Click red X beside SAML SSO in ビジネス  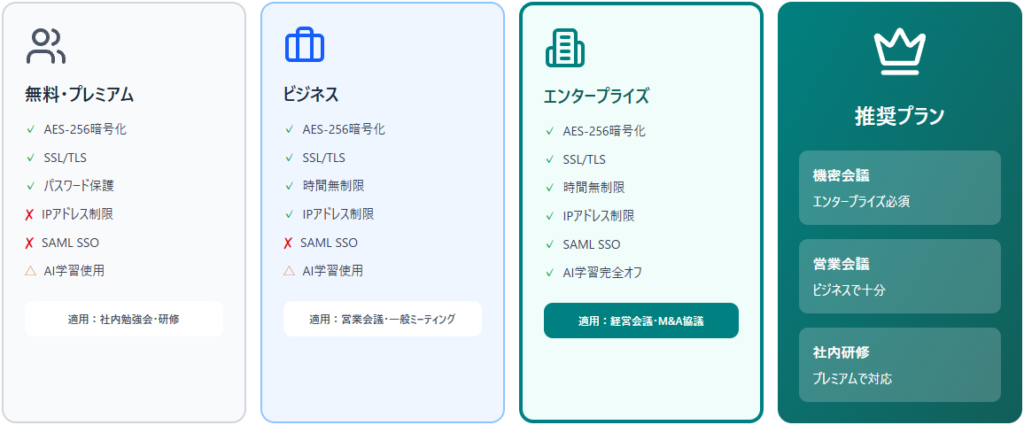pyautogui.click(x=288, y=243)
